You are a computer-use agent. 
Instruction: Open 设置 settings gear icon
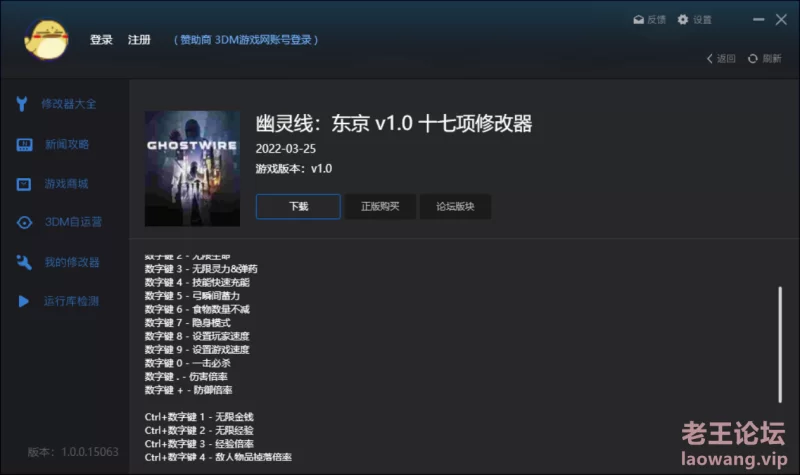(x=683, y=19)
